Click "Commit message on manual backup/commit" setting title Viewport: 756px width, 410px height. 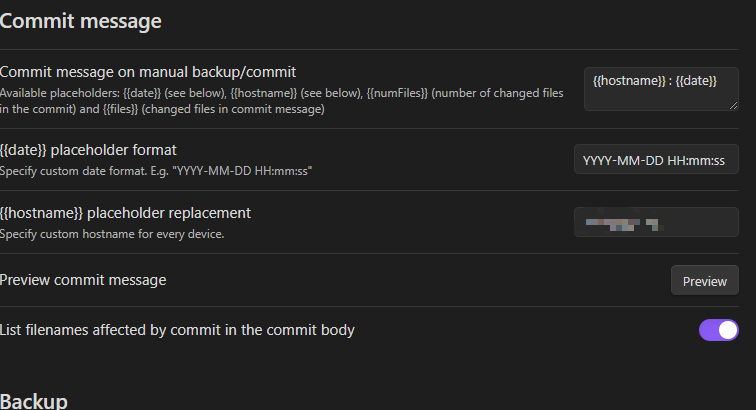tap(148, 72)
